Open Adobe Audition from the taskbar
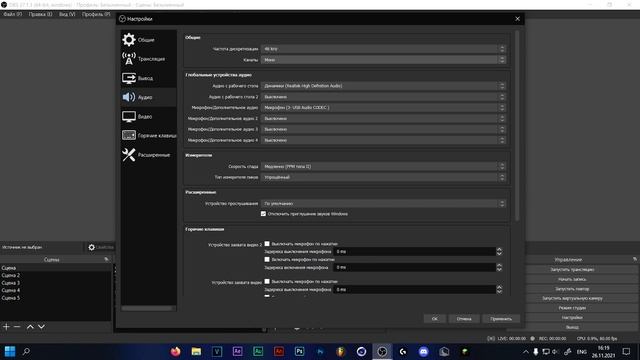The width and height of the screenshot is (640, 360). click(258, 351)
